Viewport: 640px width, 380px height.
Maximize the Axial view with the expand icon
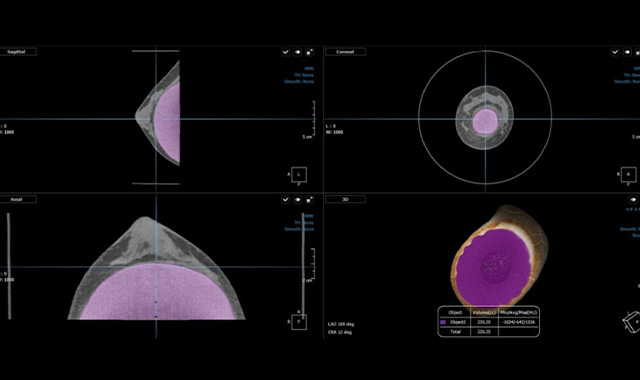click(310, 200)
